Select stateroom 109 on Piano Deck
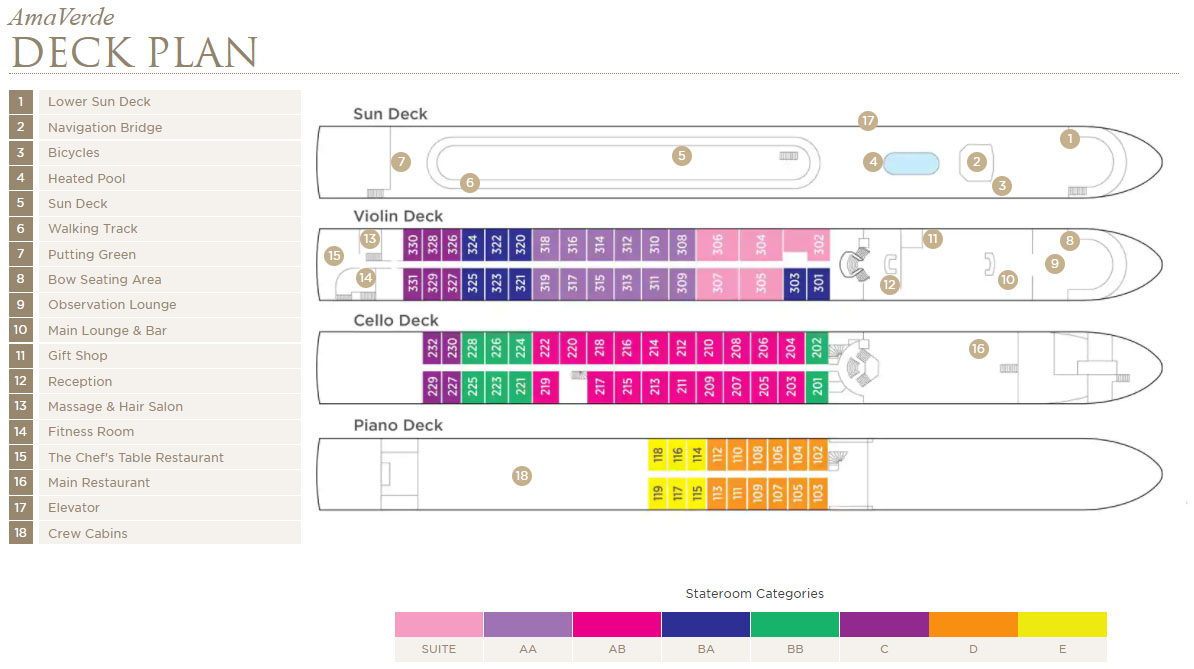The height and width of the screenshot is (669, 1194). (x=757, y=494)
